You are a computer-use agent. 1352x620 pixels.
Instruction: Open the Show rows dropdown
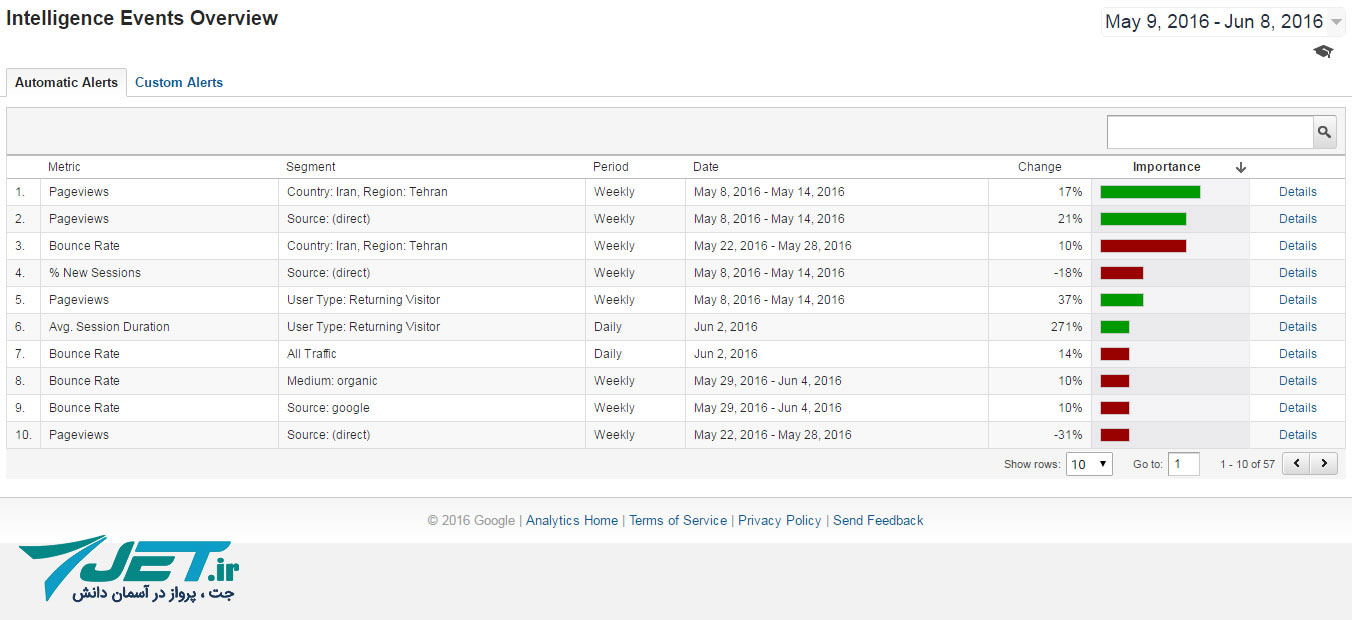1089,464
